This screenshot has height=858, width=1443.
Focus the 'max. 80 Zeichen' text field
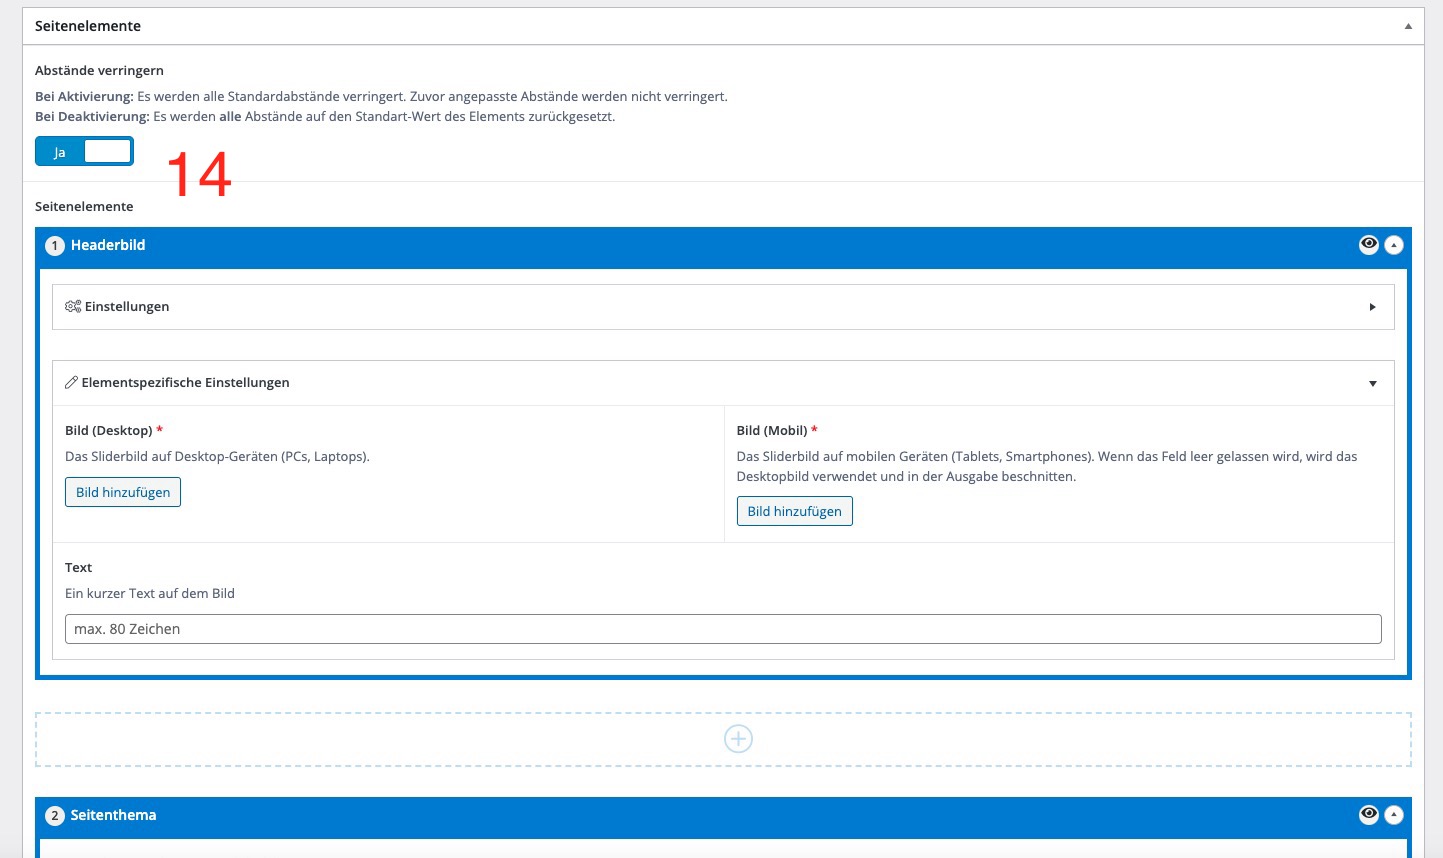(x=722, y=629)
